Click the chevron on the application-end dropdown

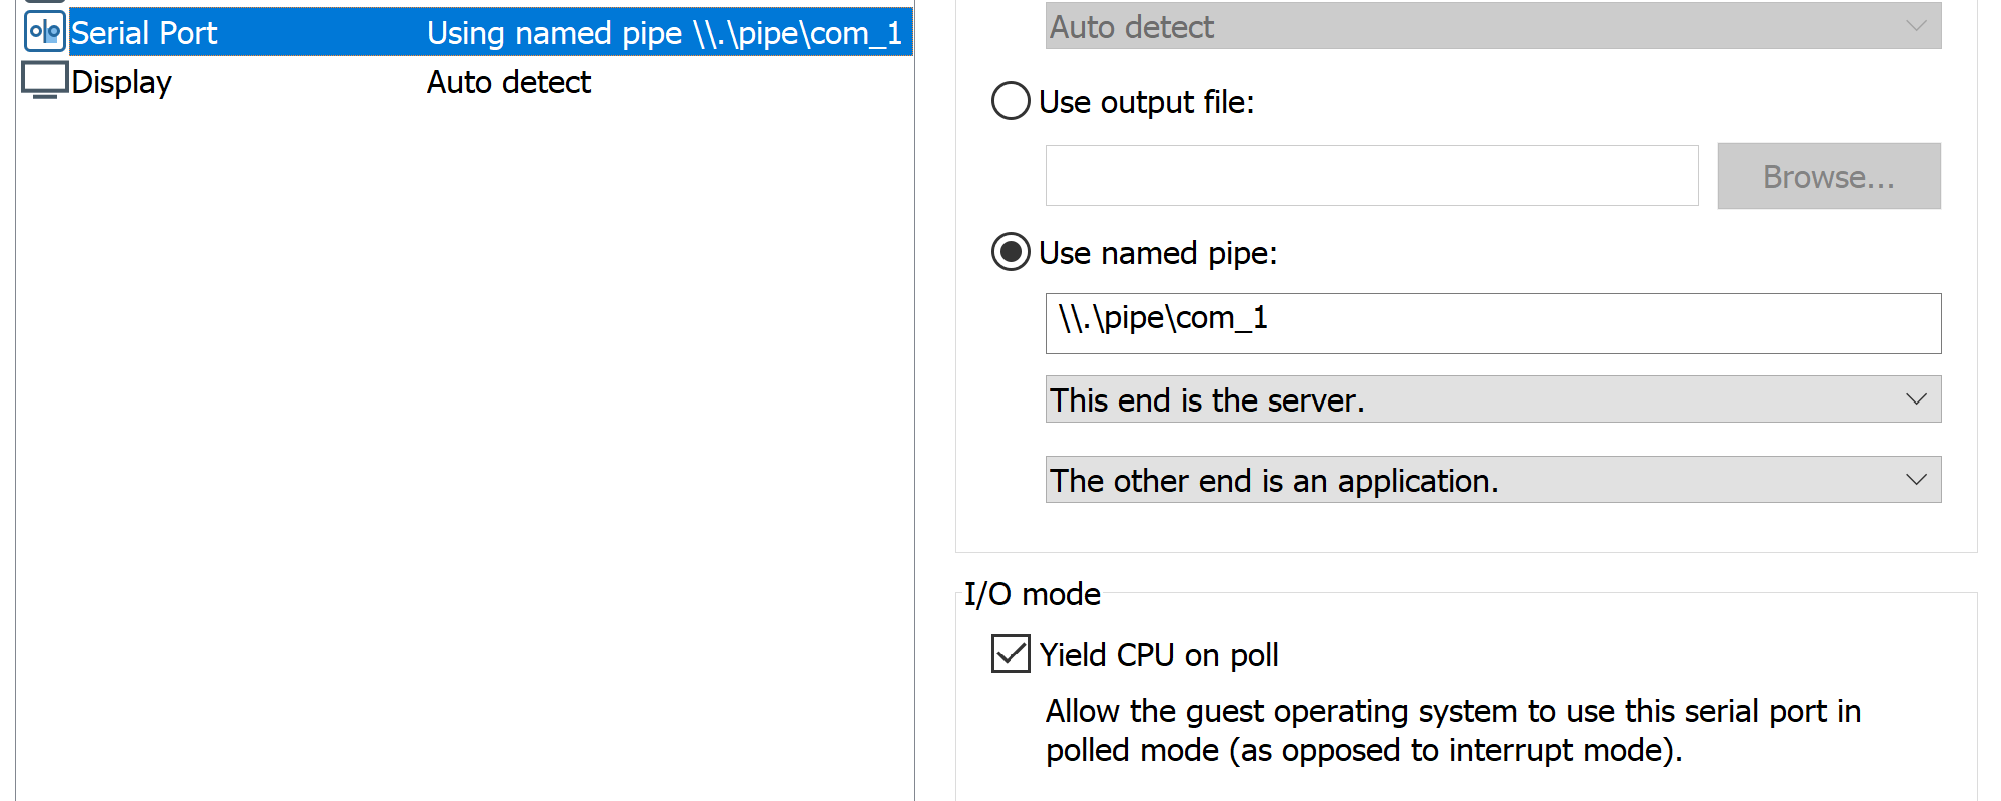1916,479
